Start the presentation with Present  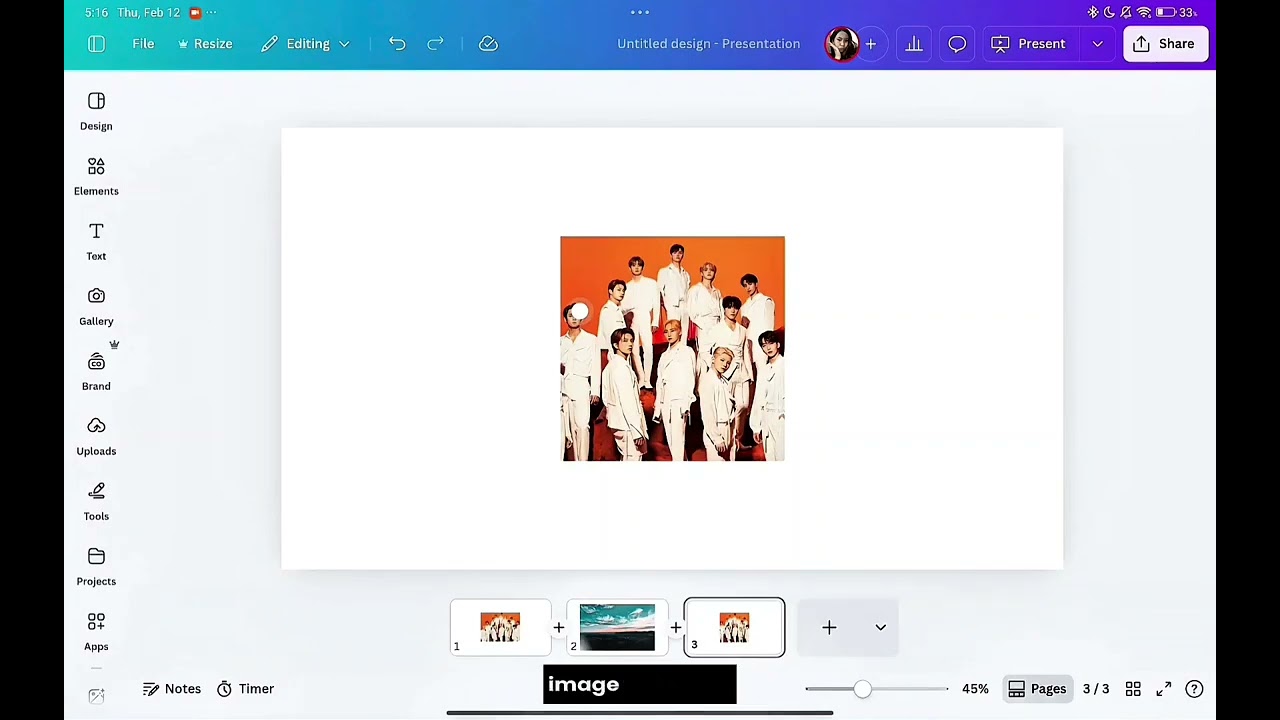coord(1028,44)
